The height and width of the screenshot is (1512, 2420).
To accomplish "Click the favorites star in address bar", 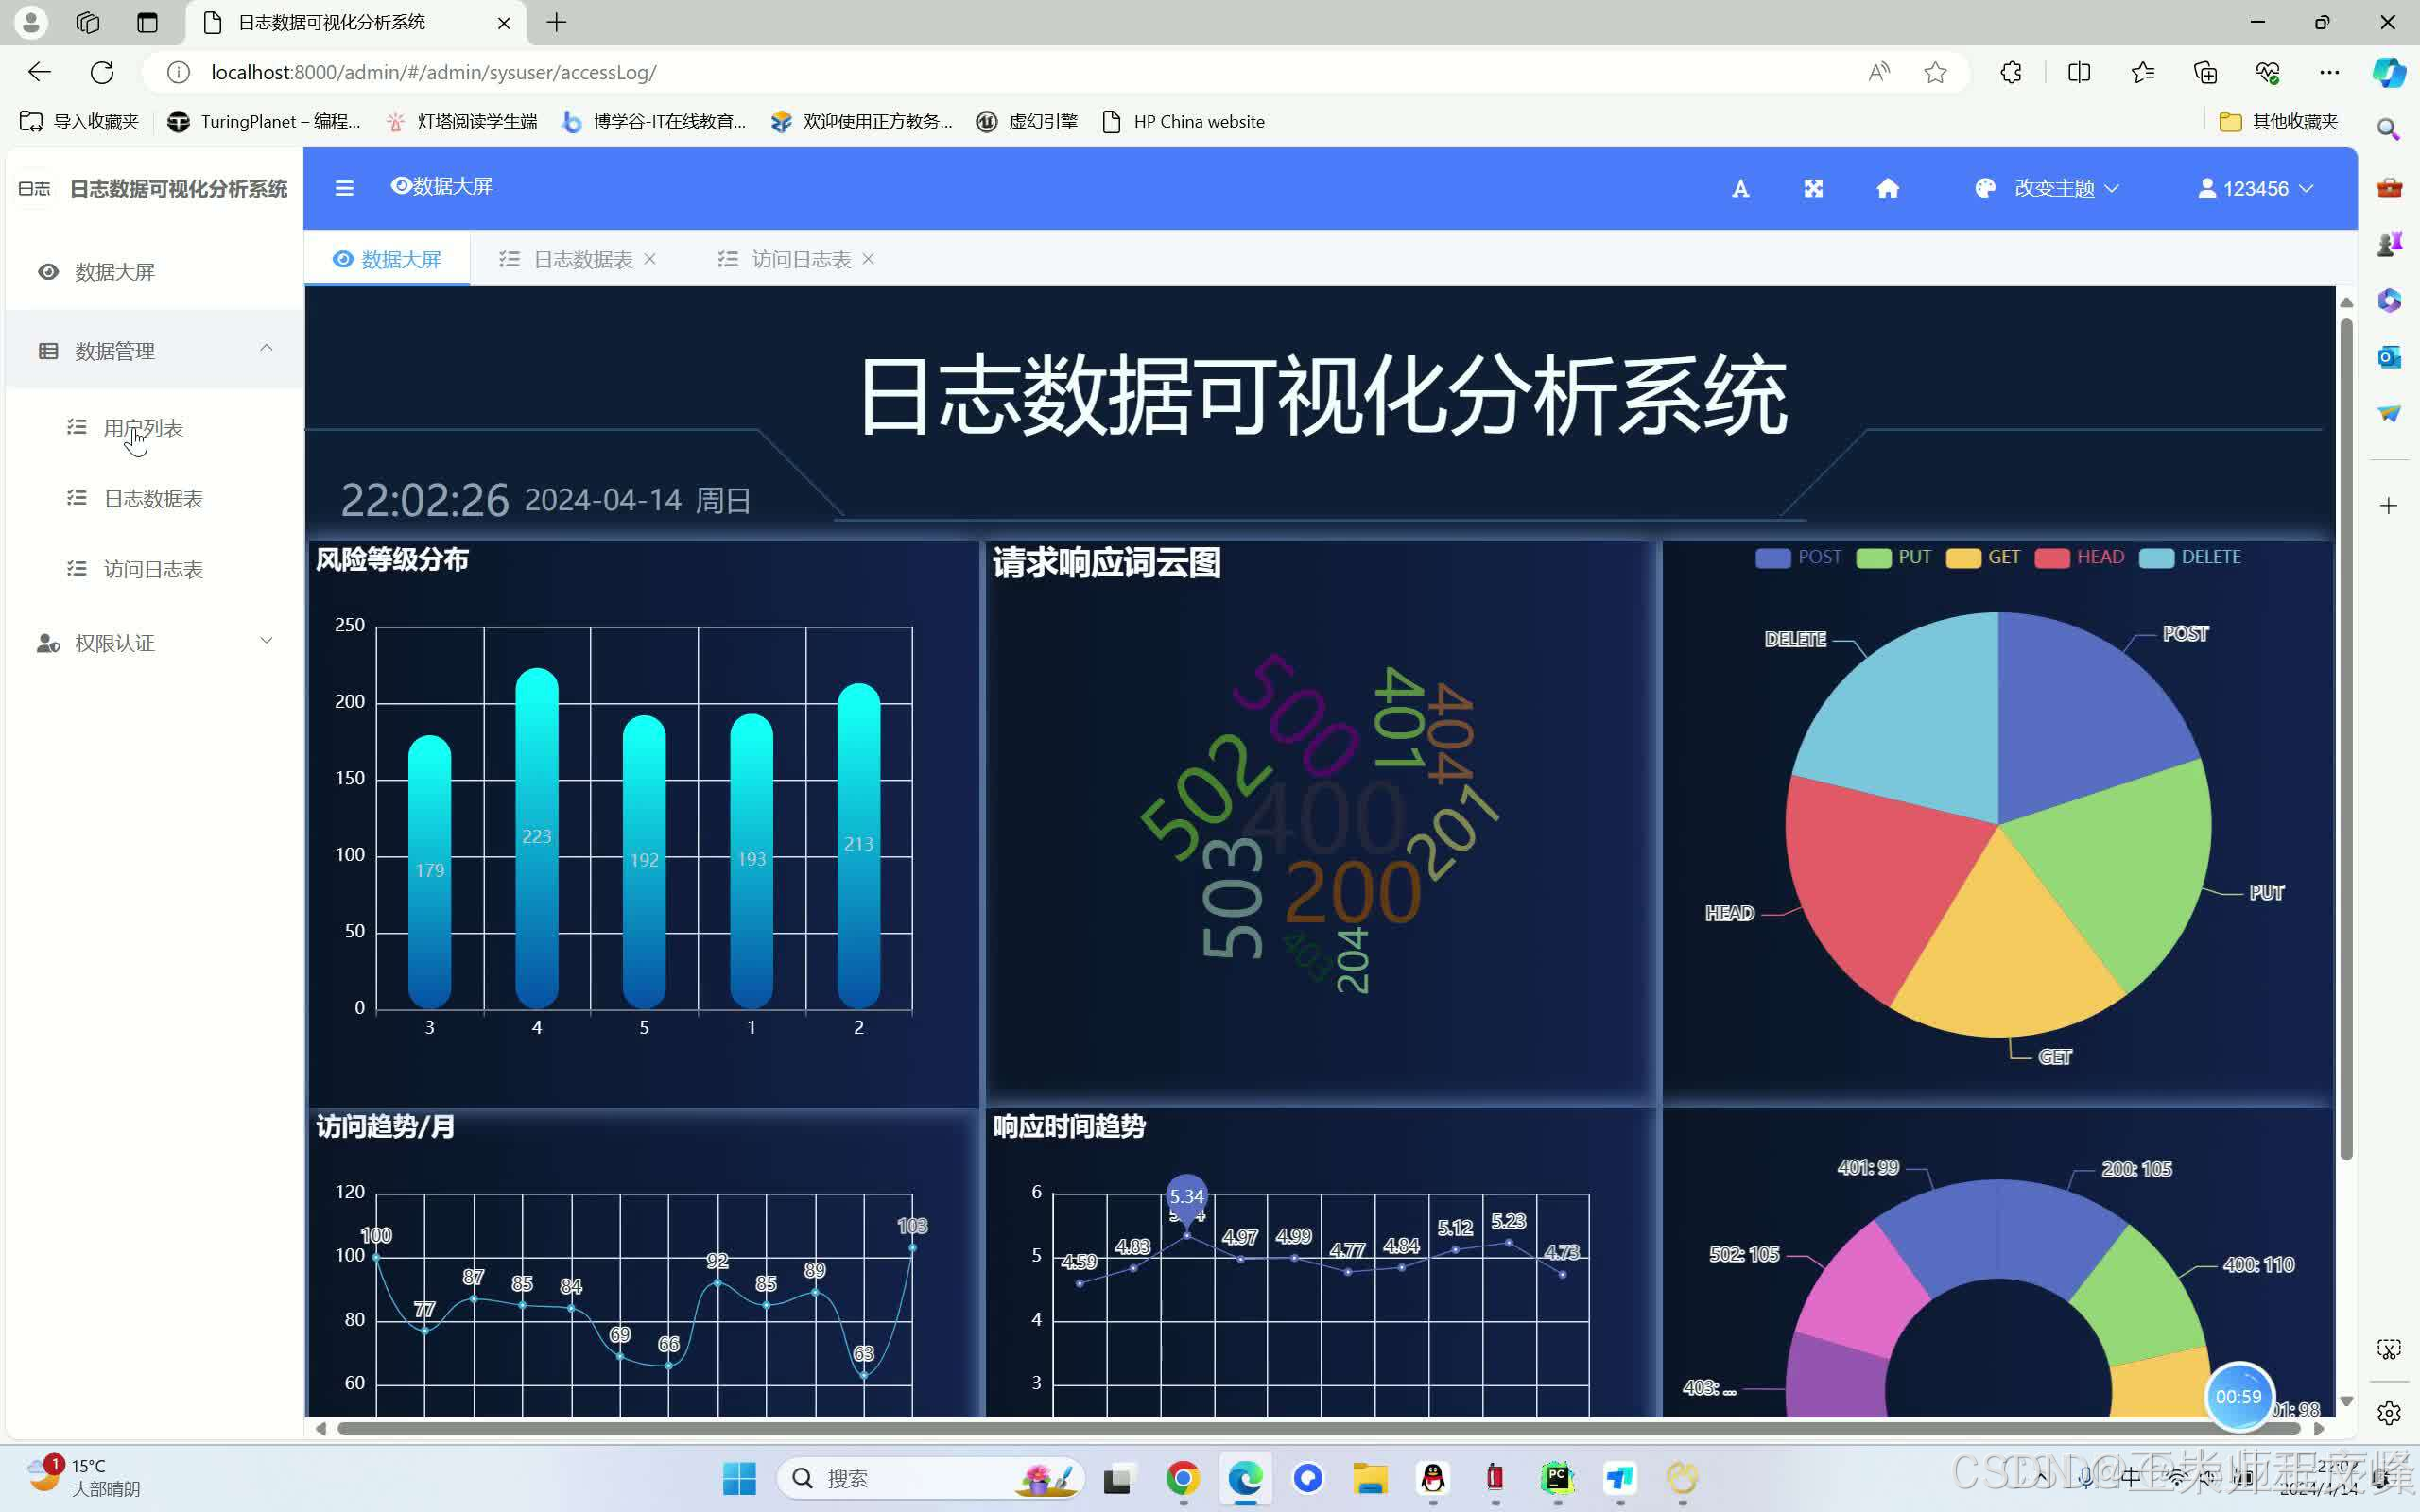I will click(x=1935, y=72).
